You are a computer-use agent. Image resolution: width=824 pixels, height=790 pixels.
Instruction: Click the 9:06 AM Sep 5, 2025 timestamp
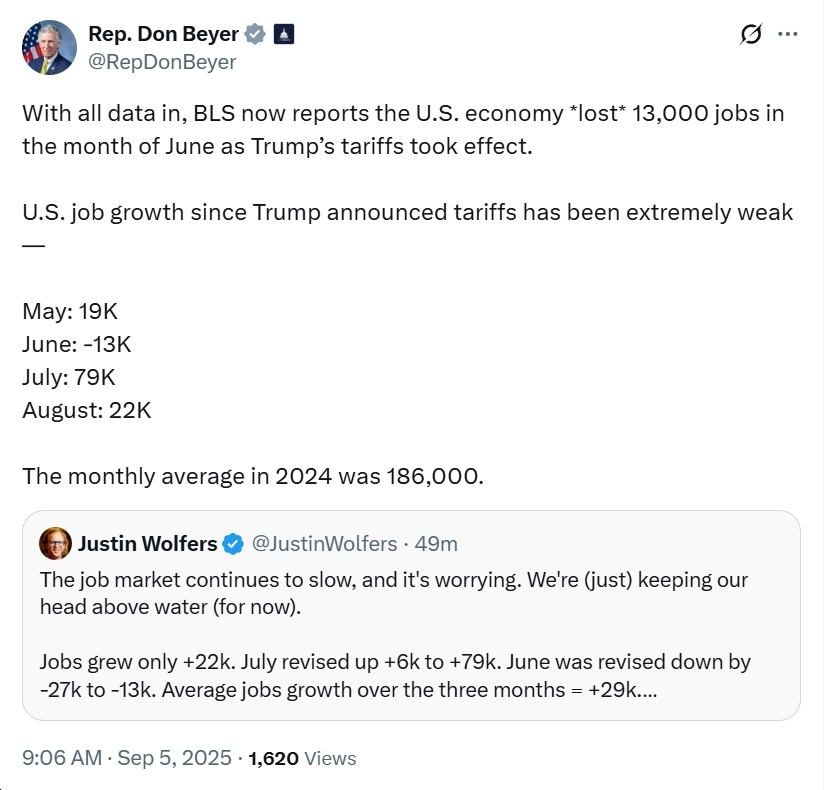click(127, 758)
